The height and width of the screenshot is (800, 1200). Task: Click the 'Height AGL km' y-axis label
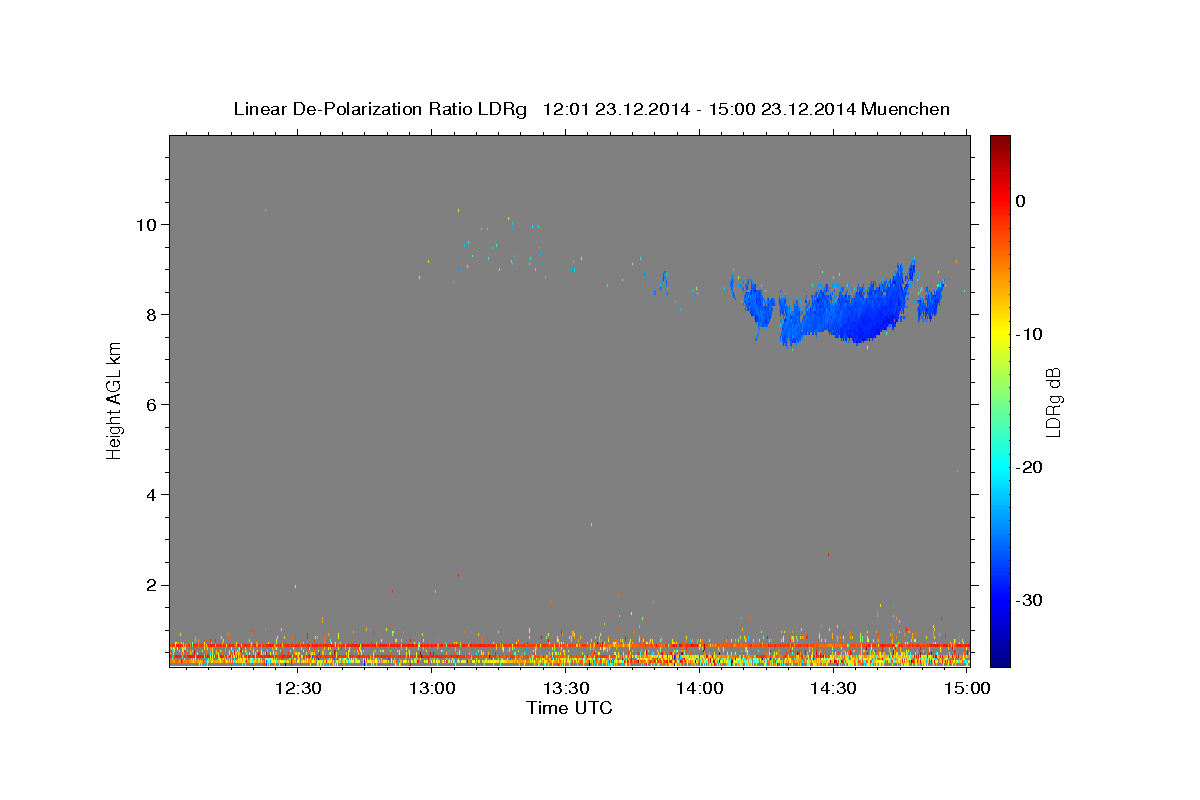pos(114,401)
